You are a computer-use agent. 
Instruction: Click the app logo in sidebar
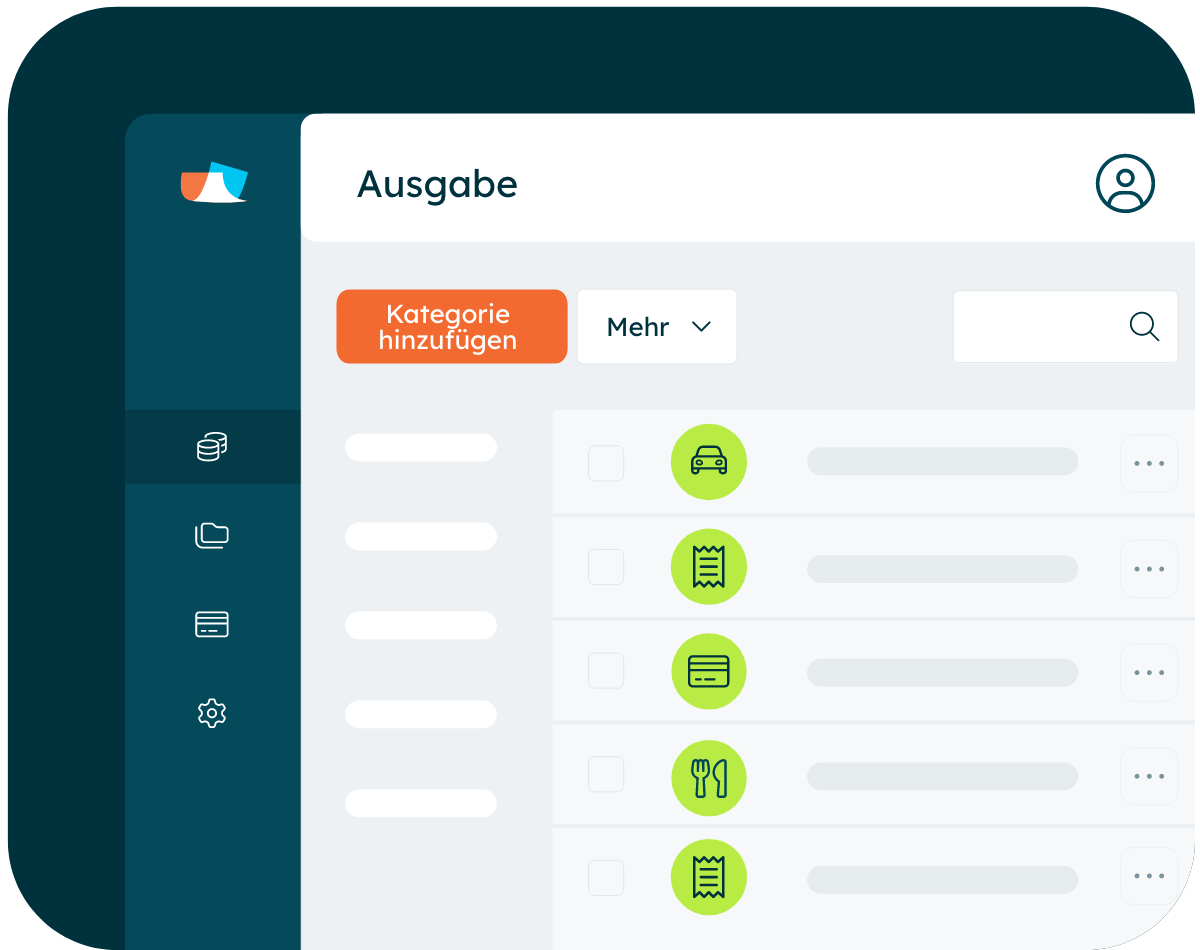click(213, 183)
